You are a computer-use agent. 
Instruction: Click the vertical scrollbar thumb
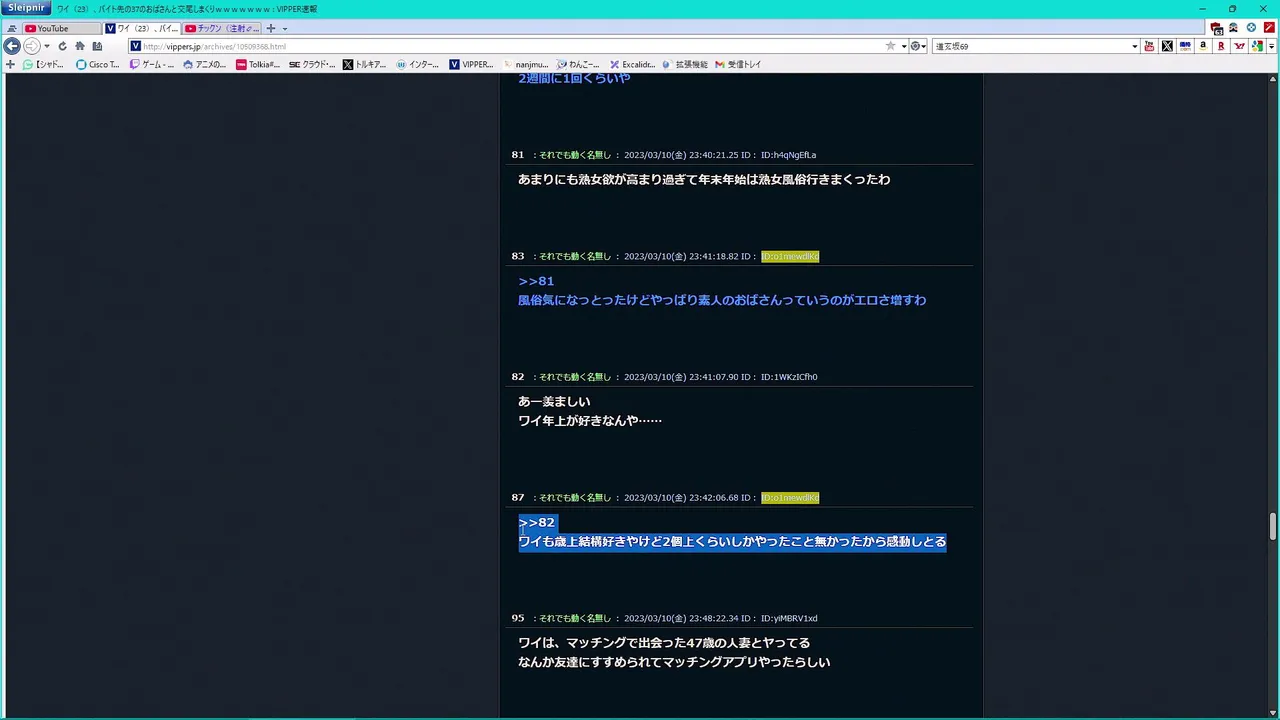click(x=1273, y=526)
